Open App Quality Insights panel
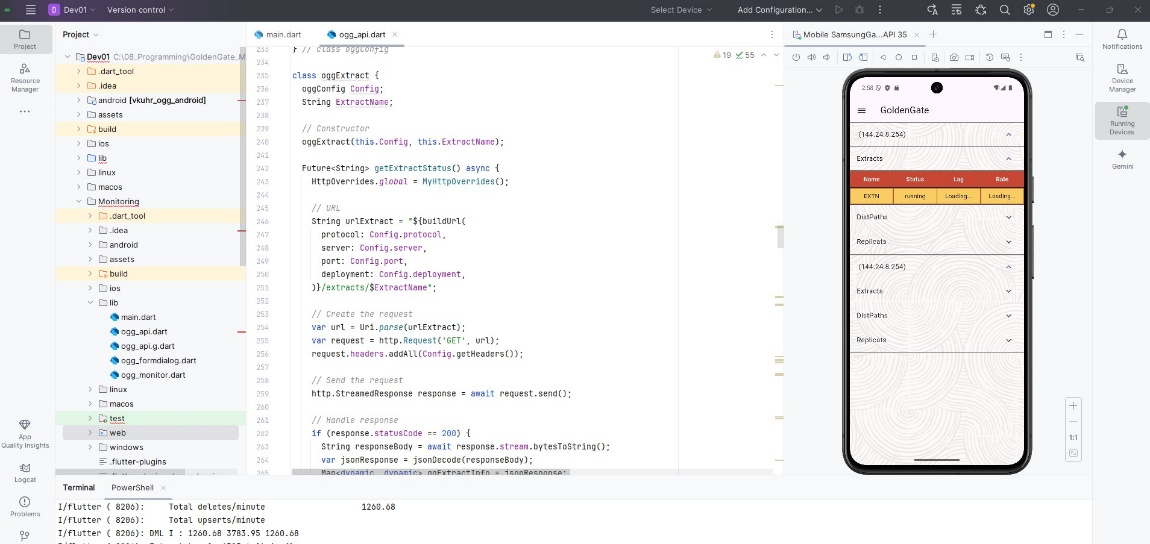Image resolution: width=1150 pixels, height=544 pixels. point(25,432)
